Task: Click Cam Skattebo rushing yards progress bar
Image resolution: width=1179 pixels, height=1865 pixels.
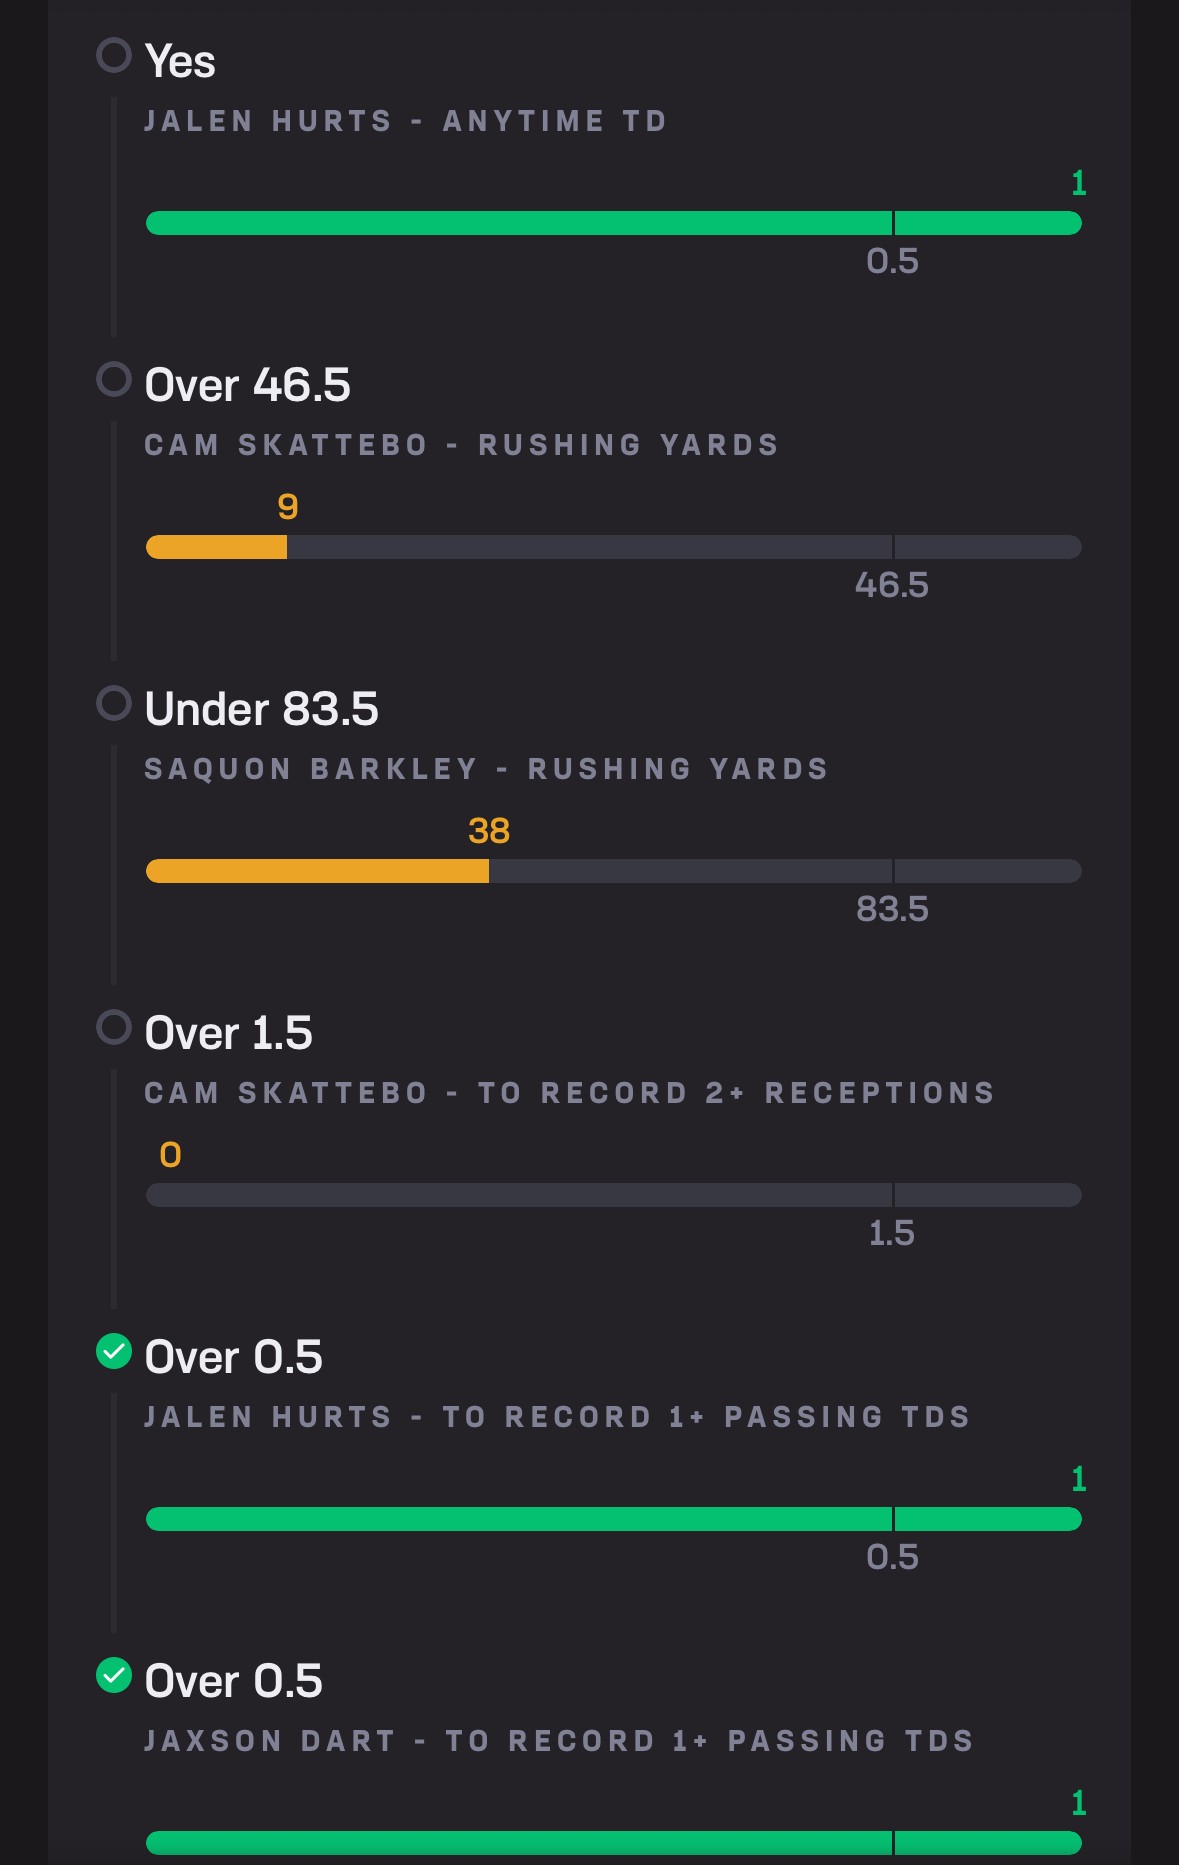Action: pos(613,547)
